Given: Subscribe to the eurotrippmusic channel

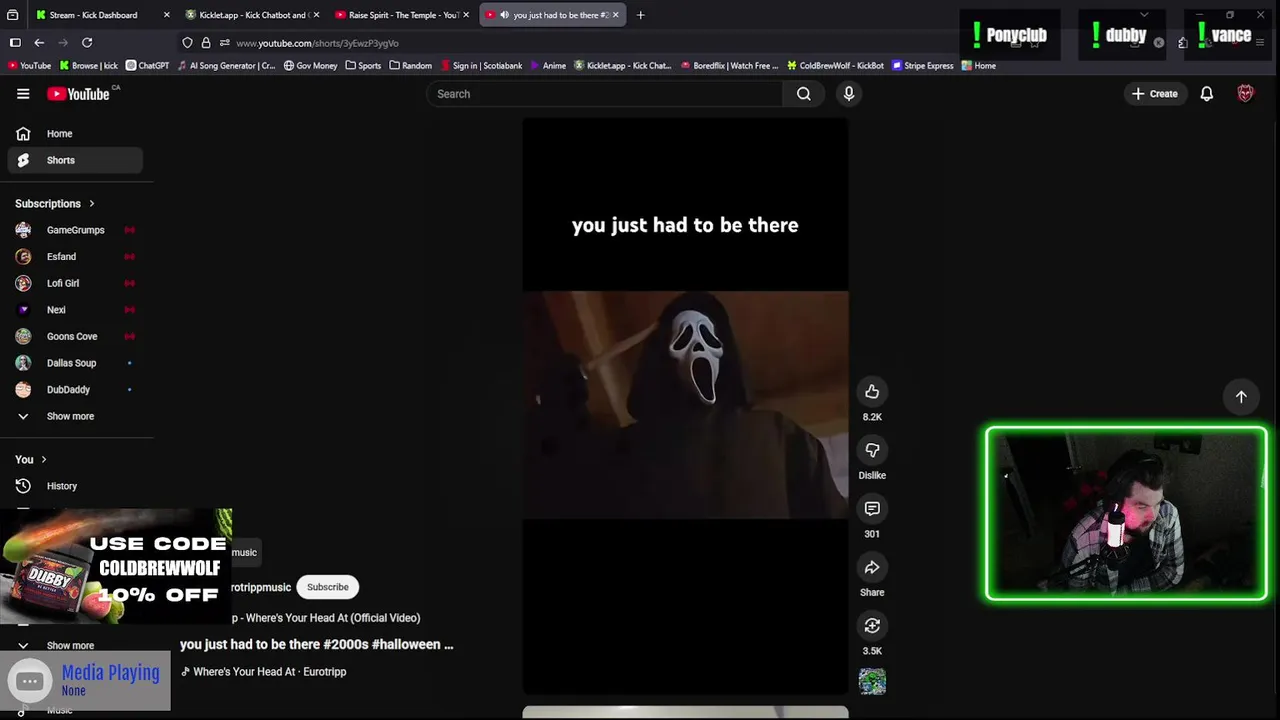Looking at the screenshot, I should point(328,587).
